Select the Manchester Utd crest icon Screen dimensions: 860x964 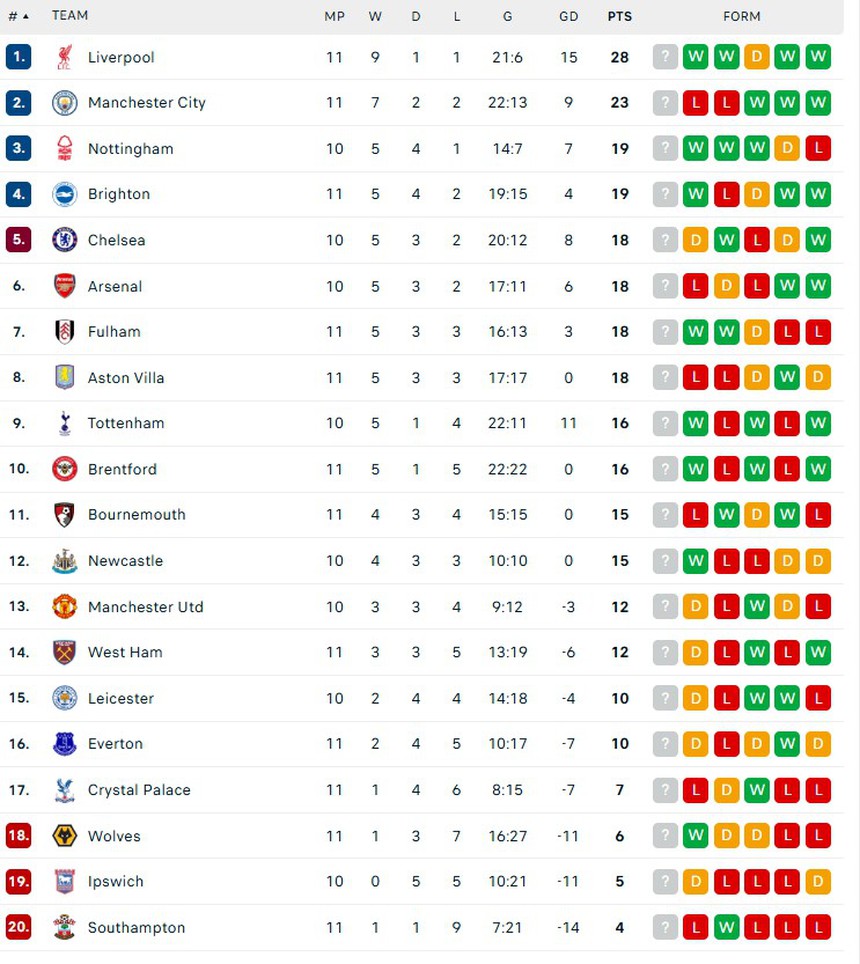click(66, 607)
